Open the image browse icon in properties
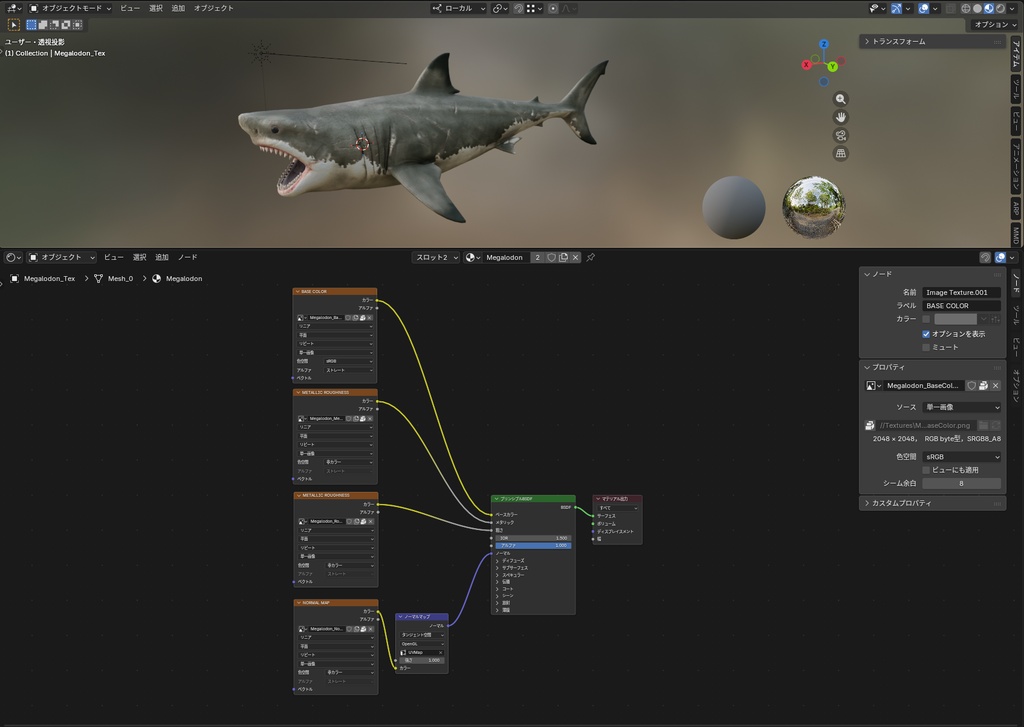This screenshot has height=727, width=1024. click(x=874, y=386)
